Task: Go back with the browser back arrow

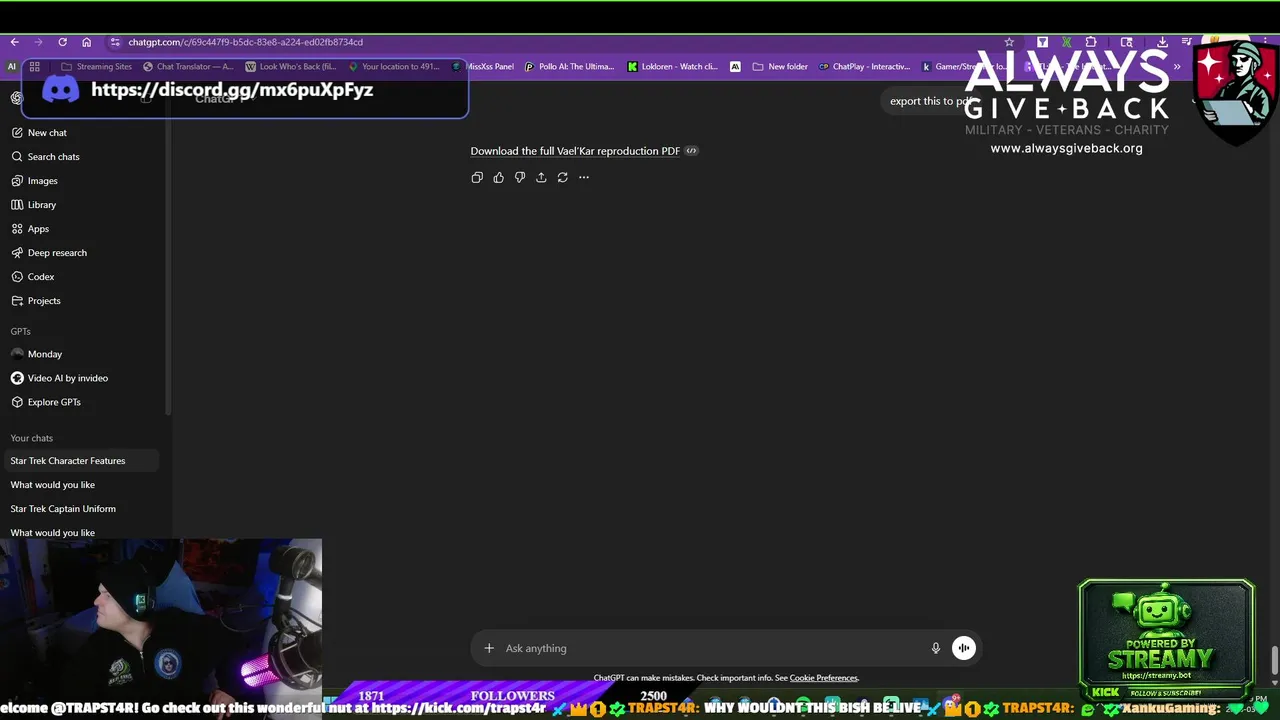Action: pyautogui.click(x=14, y=42)
